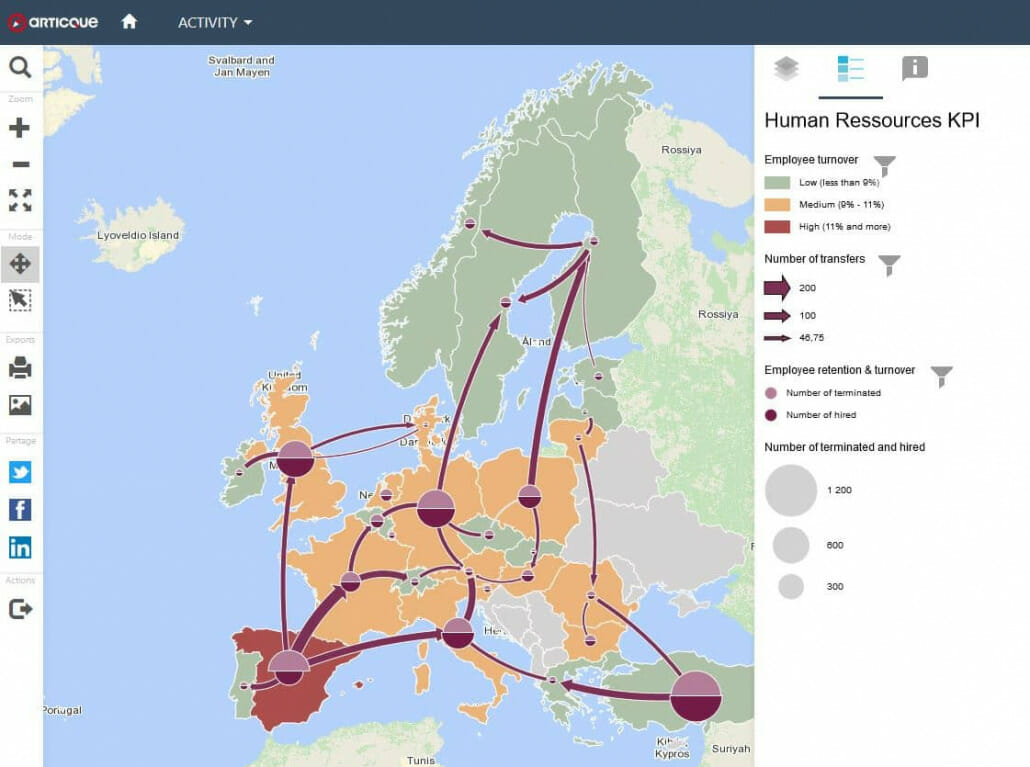The height and width of the screenshot is (767, 1030).
Task: Zoom in with the plus icon
Action: 20,128
